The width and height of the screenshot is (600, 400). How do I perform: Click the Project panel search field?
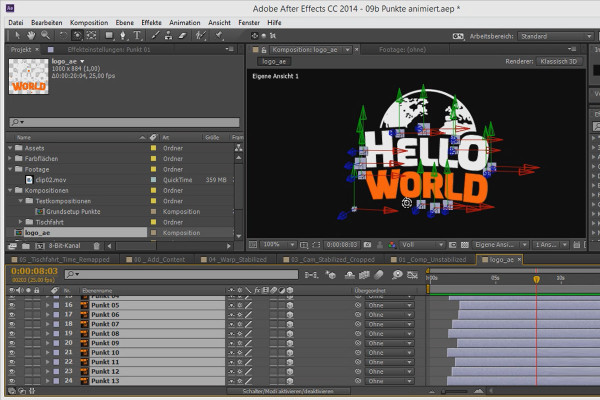124,122
